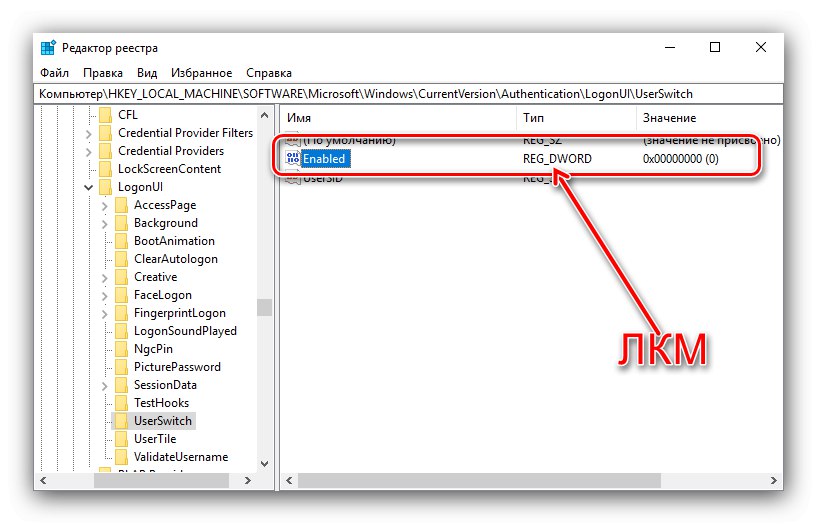Click the PicturePassword folder icon
This screenshot has width=817, height=524.
point(121,367)
